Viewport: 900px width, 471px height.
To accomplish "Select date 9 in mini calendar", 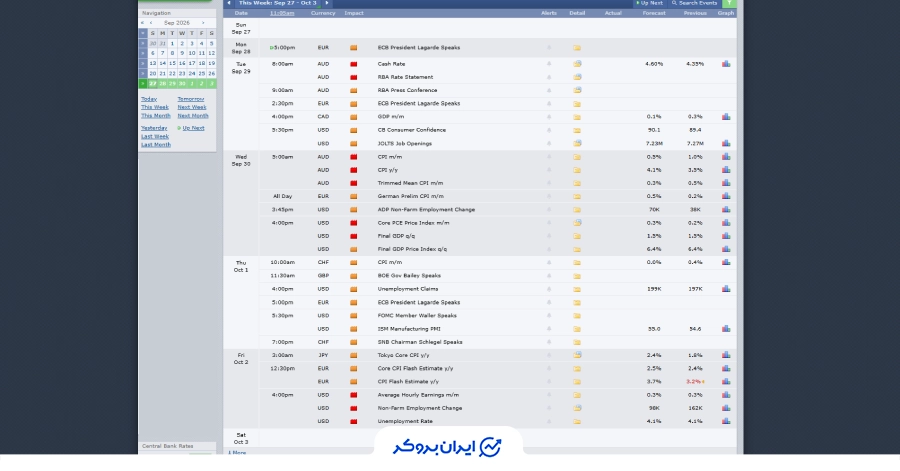I will coord(182,53).
